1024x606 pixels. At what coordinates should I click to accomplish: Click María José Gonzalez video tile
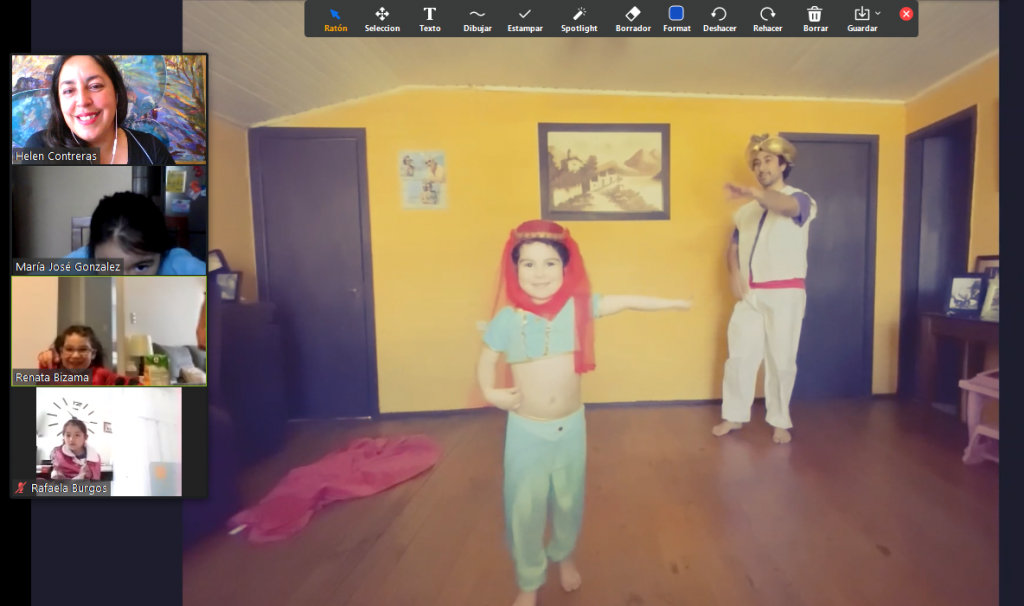(x=109, y=218)
